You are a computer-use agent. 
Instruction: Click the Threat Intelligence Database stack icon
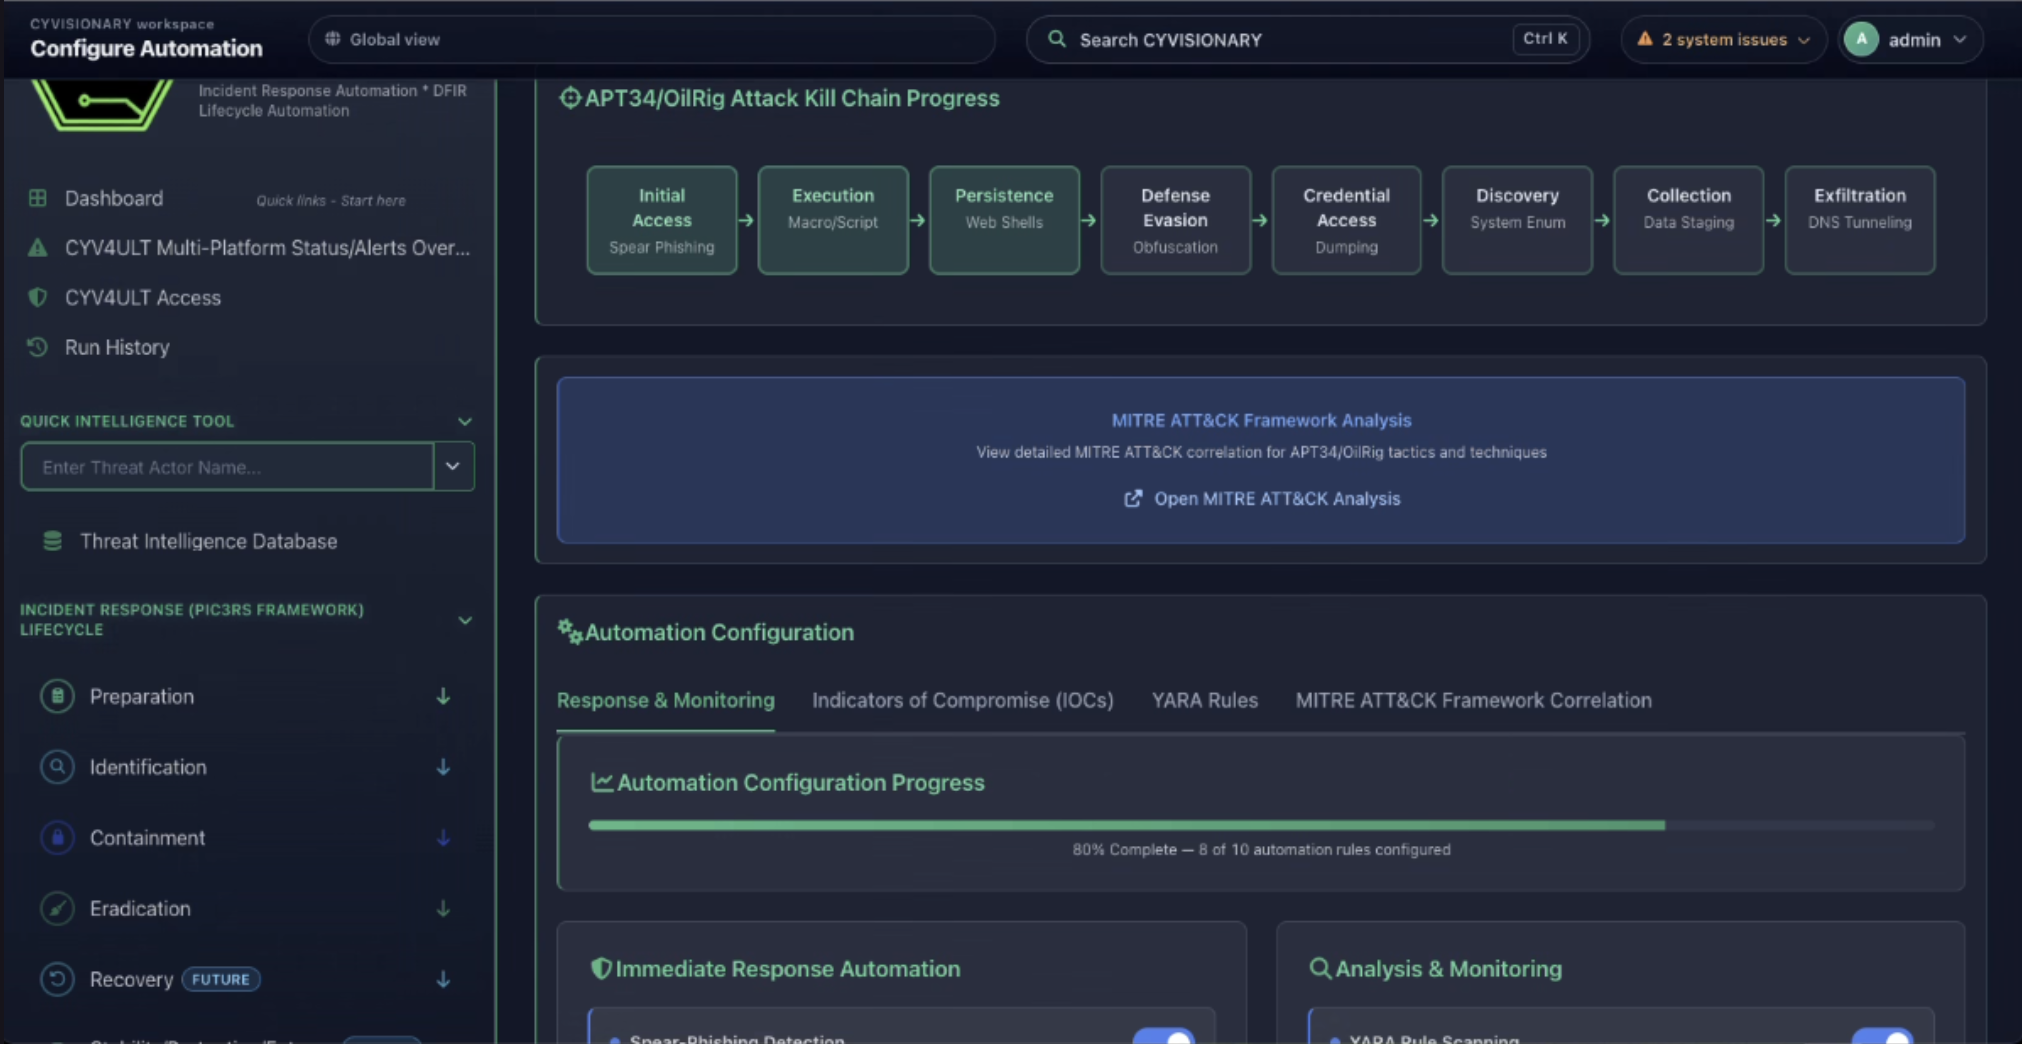pos(53,541)
